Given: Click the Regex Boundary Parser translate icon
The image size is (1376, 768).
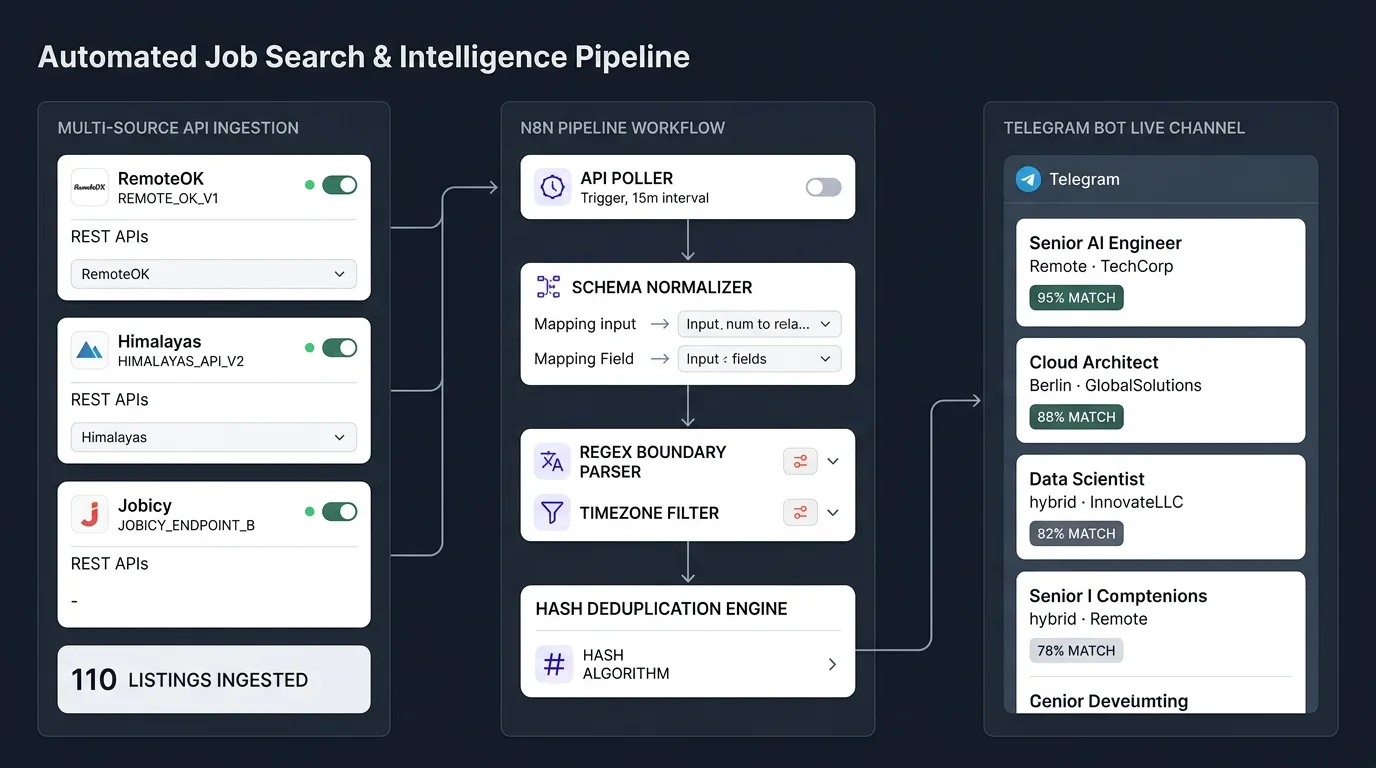Looking at the screenshot, I should tap(552, 461).
